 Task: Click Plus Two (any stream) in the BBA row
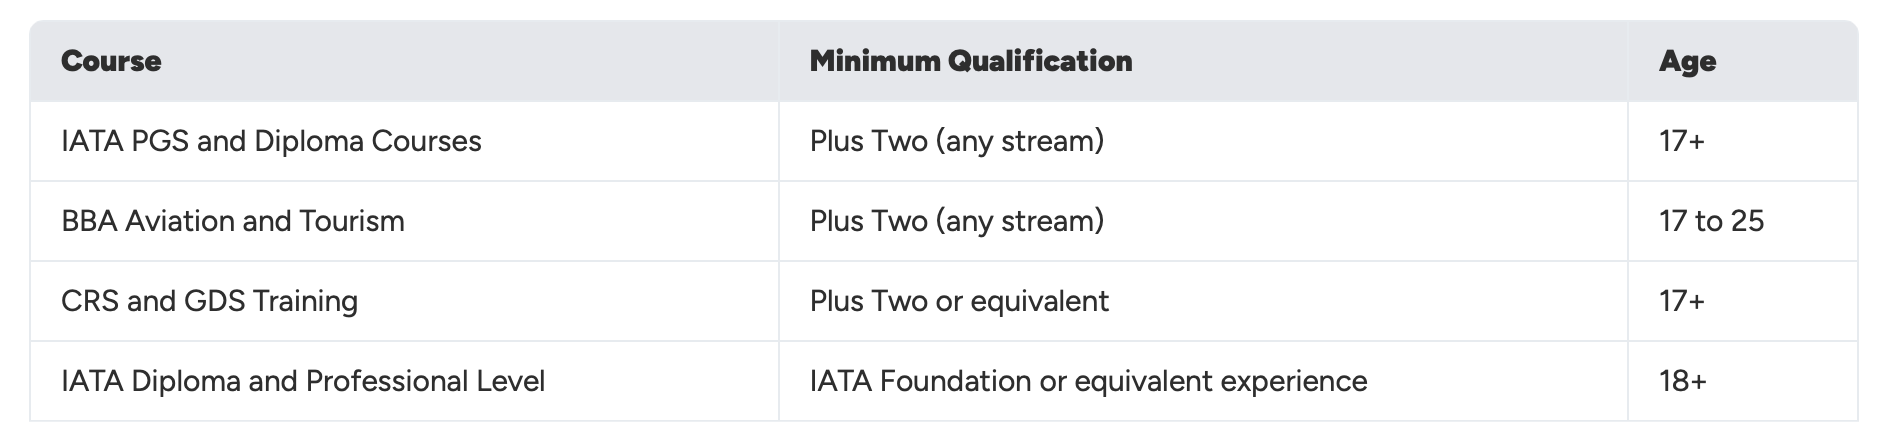tap(957, 221)
